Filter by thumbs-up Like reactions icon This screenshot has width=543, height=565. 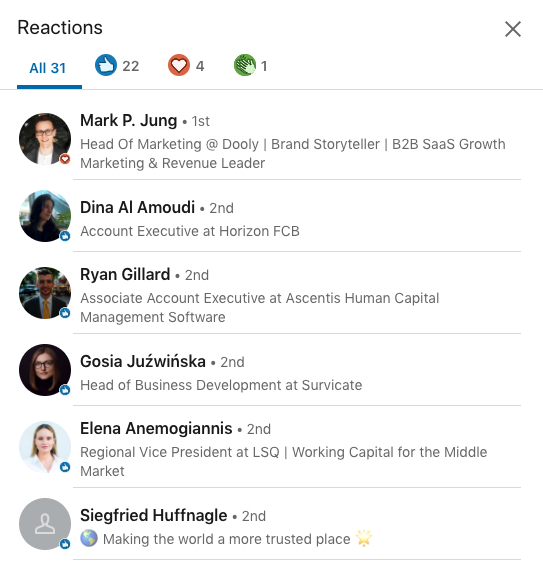tap(106, 65)
